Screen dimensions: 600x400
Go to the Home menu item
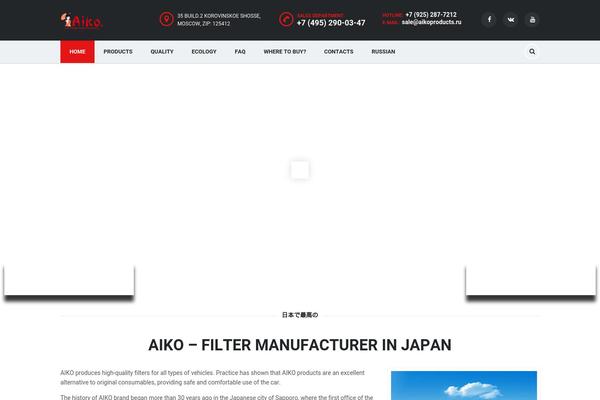coord(77,51)
